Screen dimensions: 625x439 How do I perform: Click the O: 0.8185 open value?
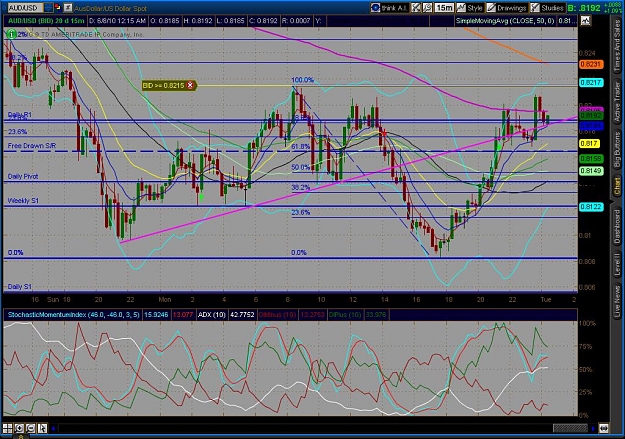tap(165, 21)
